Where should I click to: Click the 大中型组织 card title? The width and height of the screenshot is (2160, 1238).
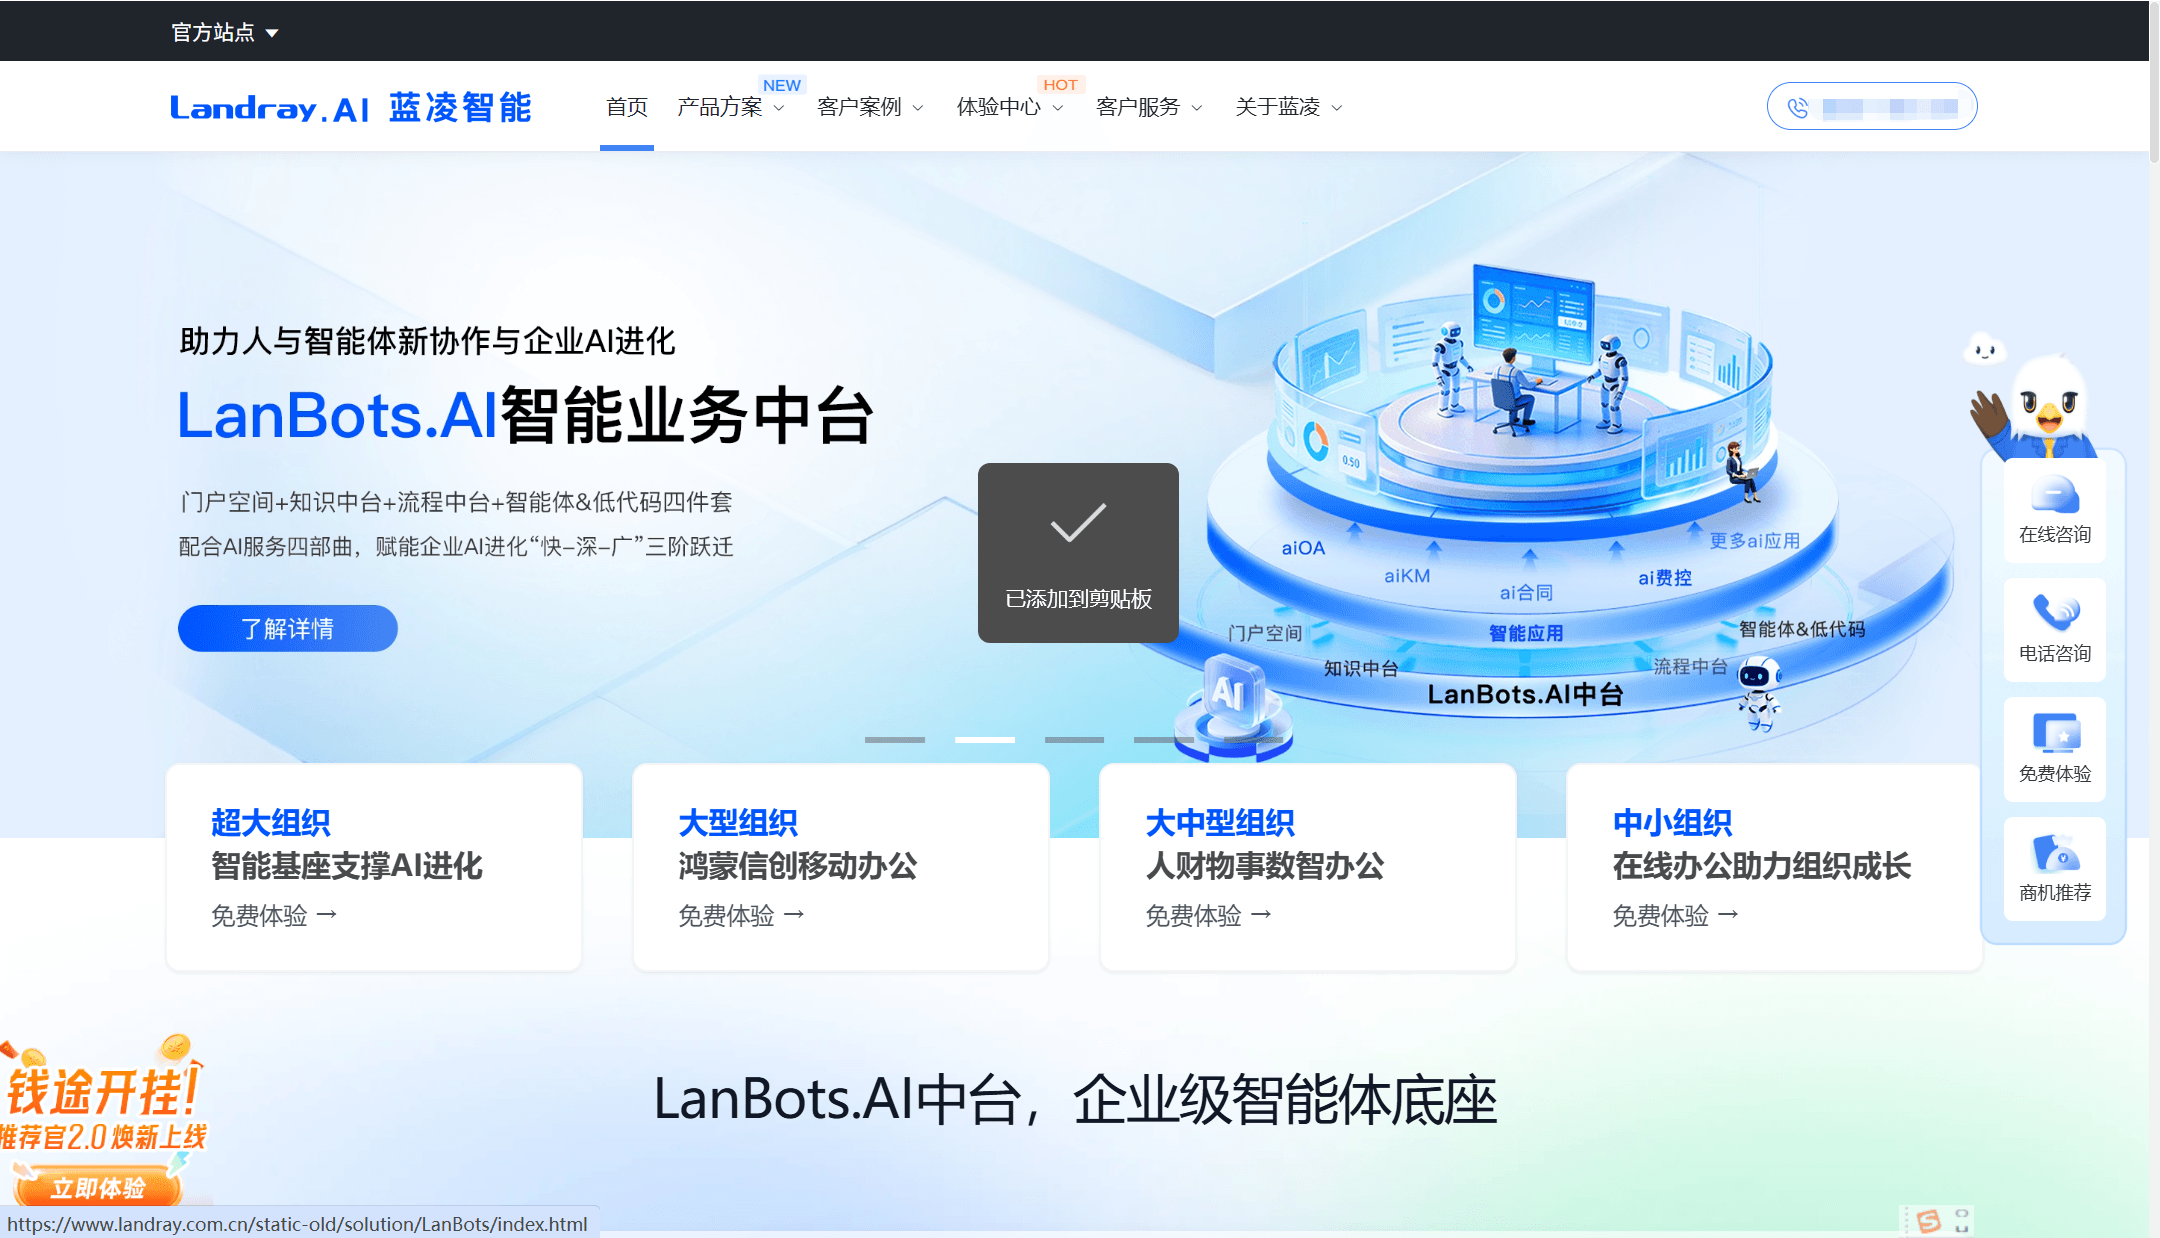click(x=1220, y=822)
